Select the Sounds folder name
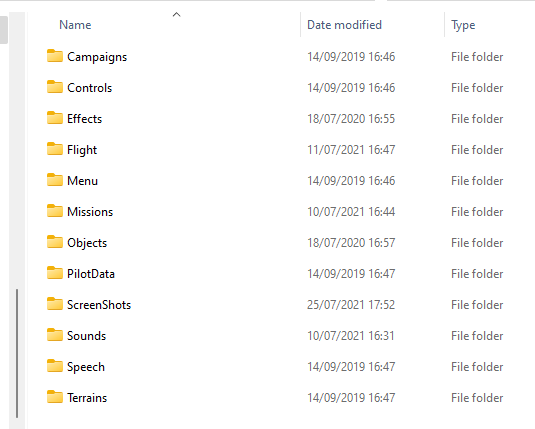The height and width of the screenshot is (429, 535). (86, 336)
